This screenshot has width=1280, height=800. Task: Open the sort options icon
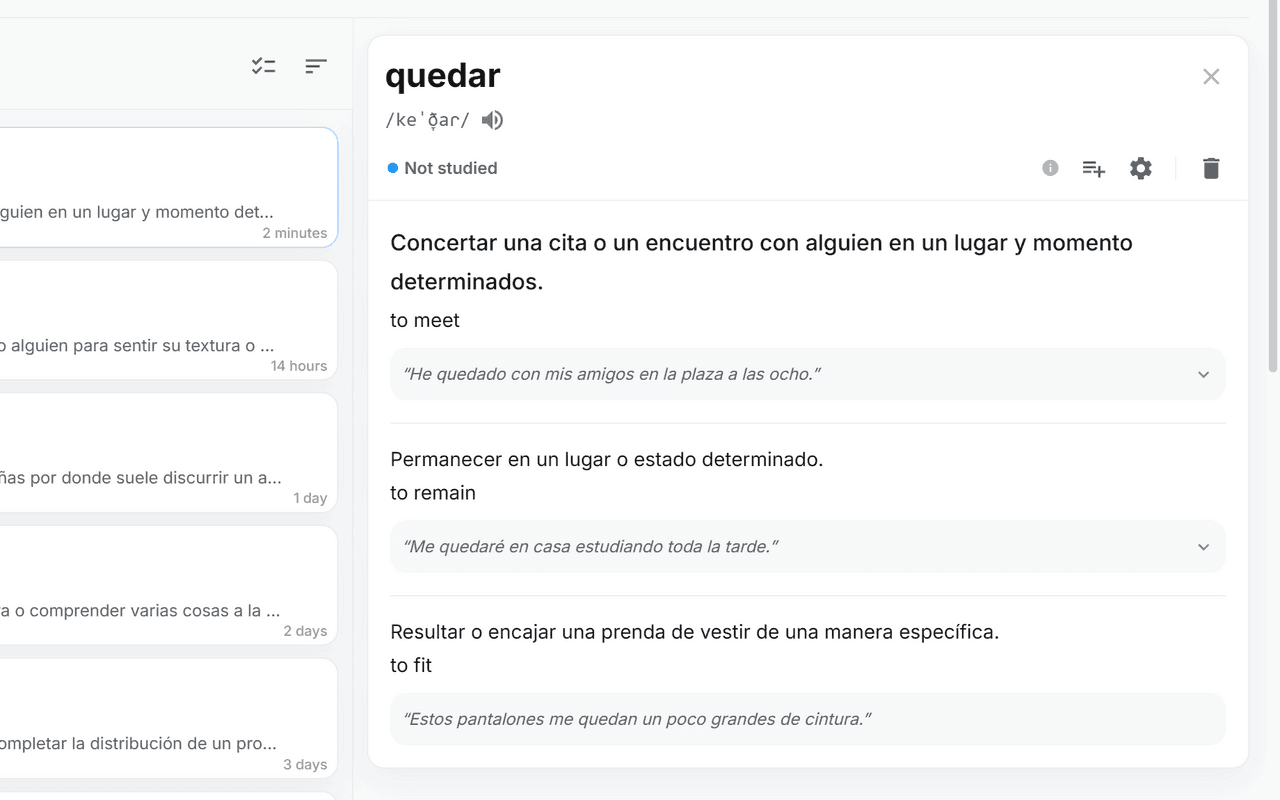point(316,66)
